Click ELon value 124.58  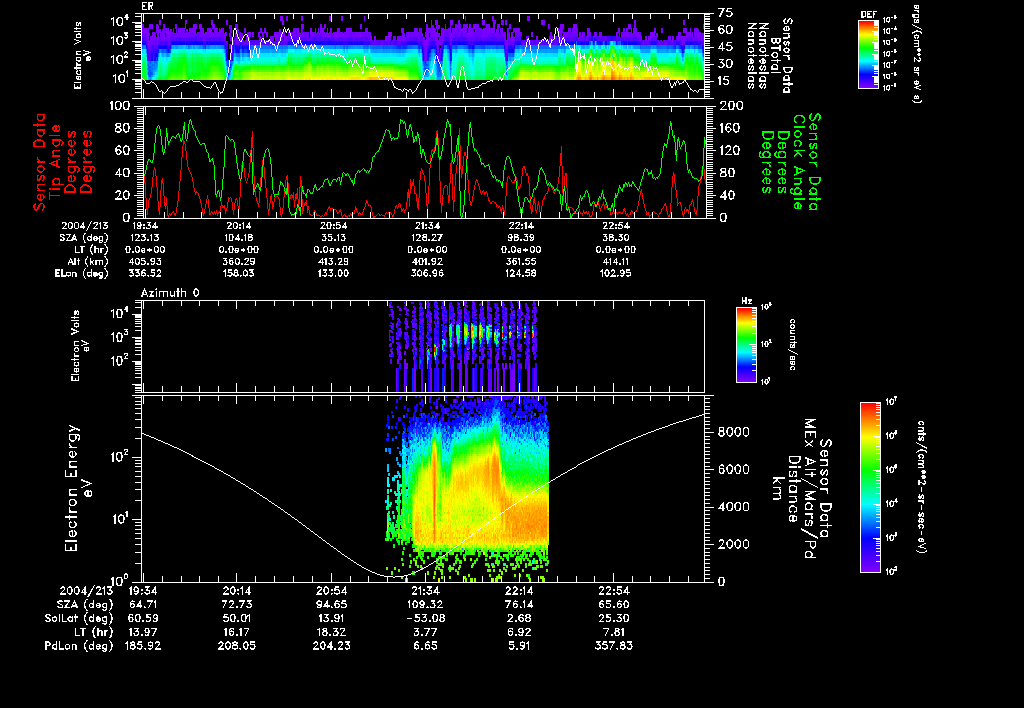(x=521, y=274)
